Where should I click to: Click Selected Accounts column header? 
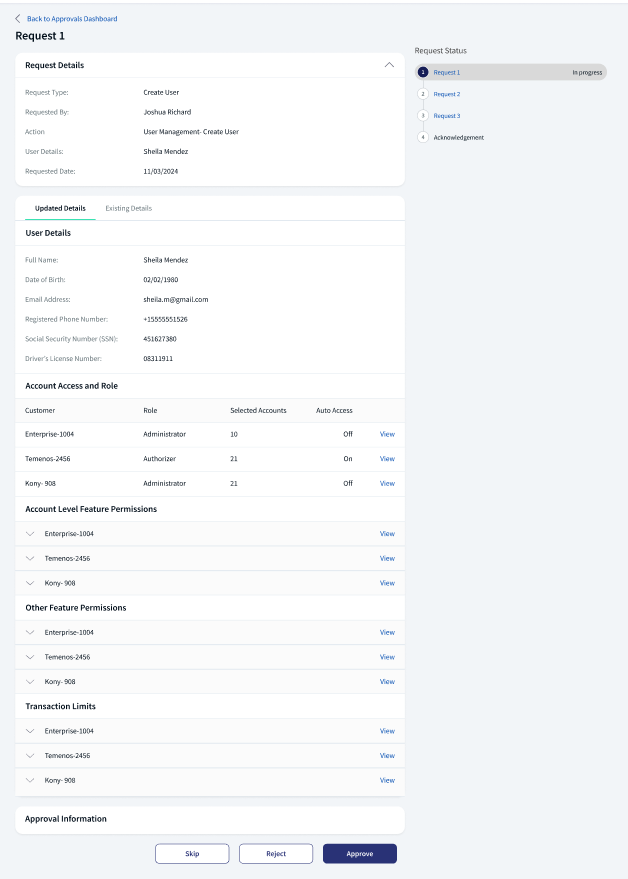coord(258,410)
